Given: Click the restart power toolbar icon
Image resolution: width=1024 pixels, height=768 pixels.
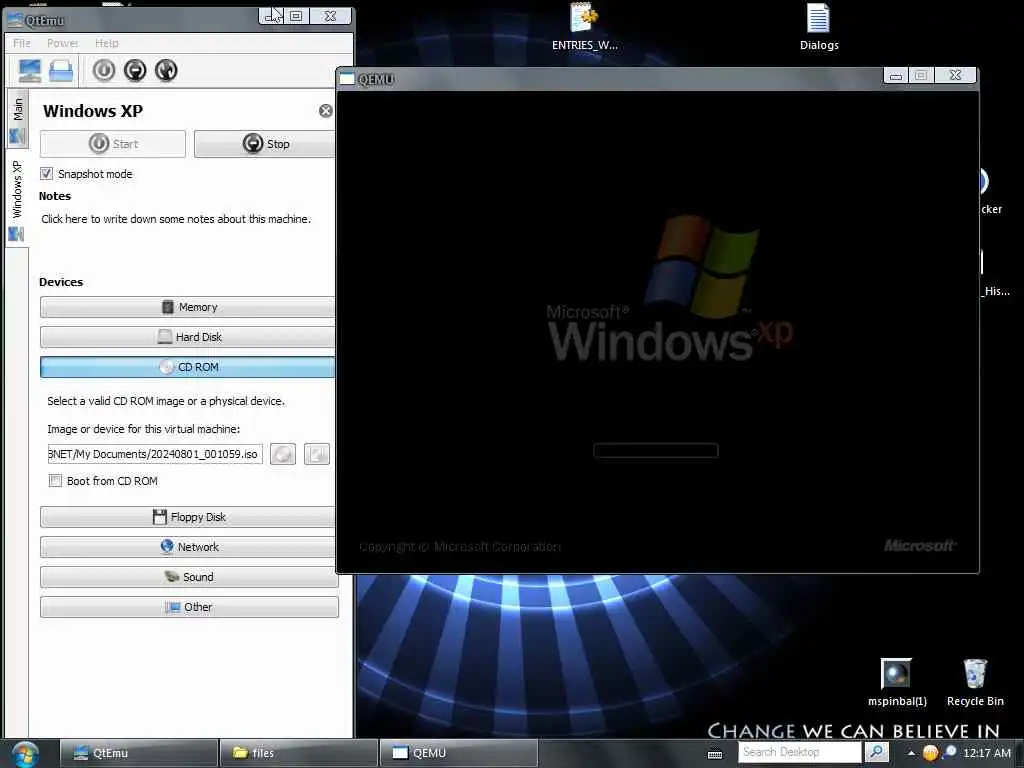Looking at the screenshot, I should [166, 70].
